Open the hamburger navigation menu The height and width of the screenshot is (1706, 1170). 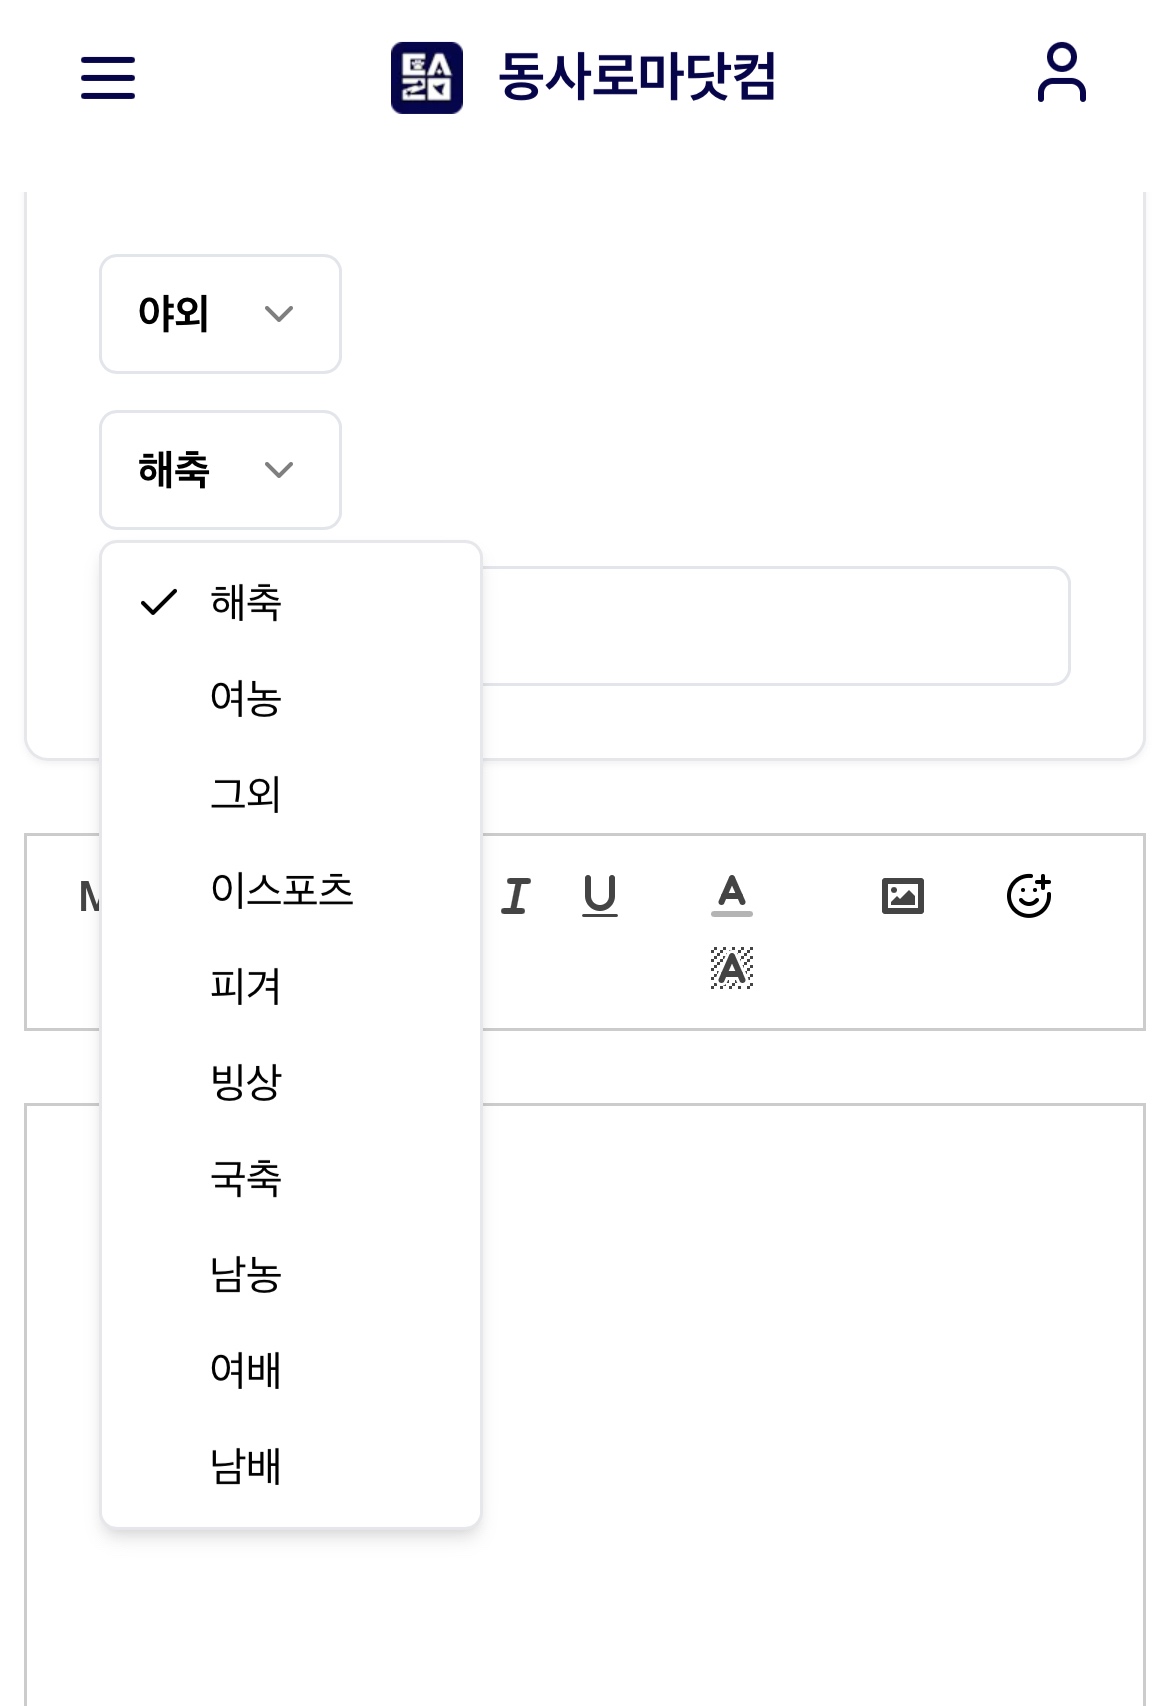coord(108,77)
